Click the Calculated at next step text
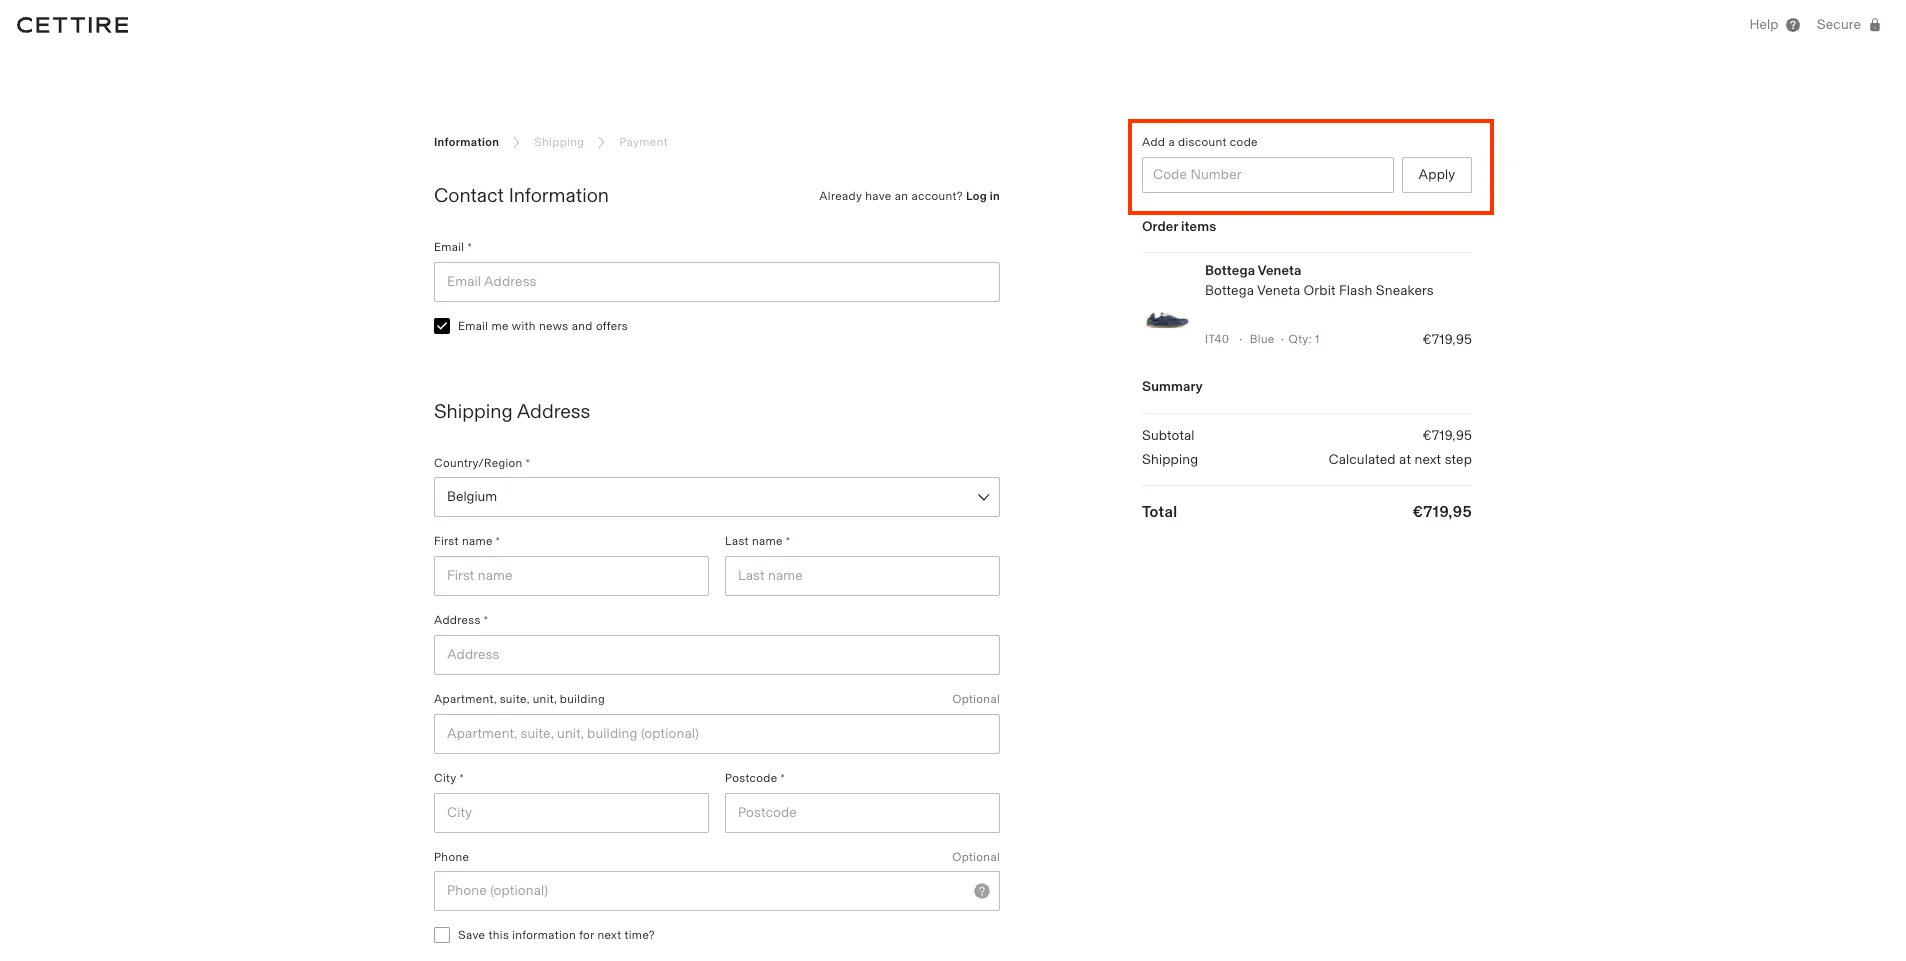1906x961 pixels. click(x=1400, y=460)
